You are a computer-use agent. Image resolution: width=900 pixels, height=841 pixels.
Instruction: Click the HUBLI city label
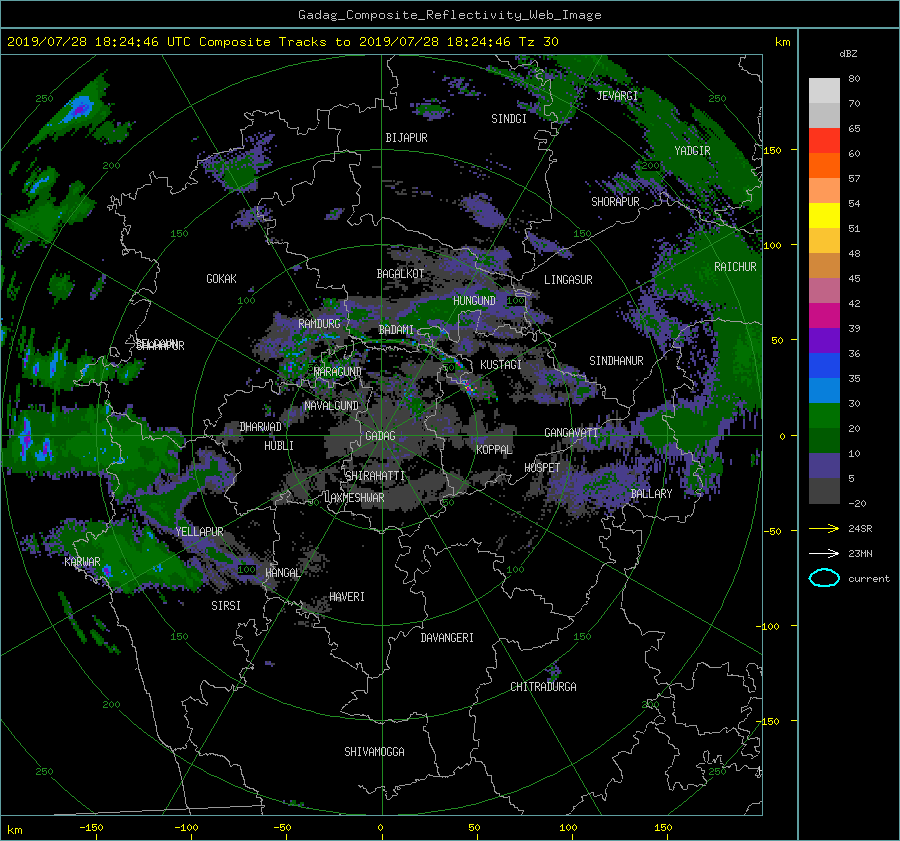tap(279, 446)
